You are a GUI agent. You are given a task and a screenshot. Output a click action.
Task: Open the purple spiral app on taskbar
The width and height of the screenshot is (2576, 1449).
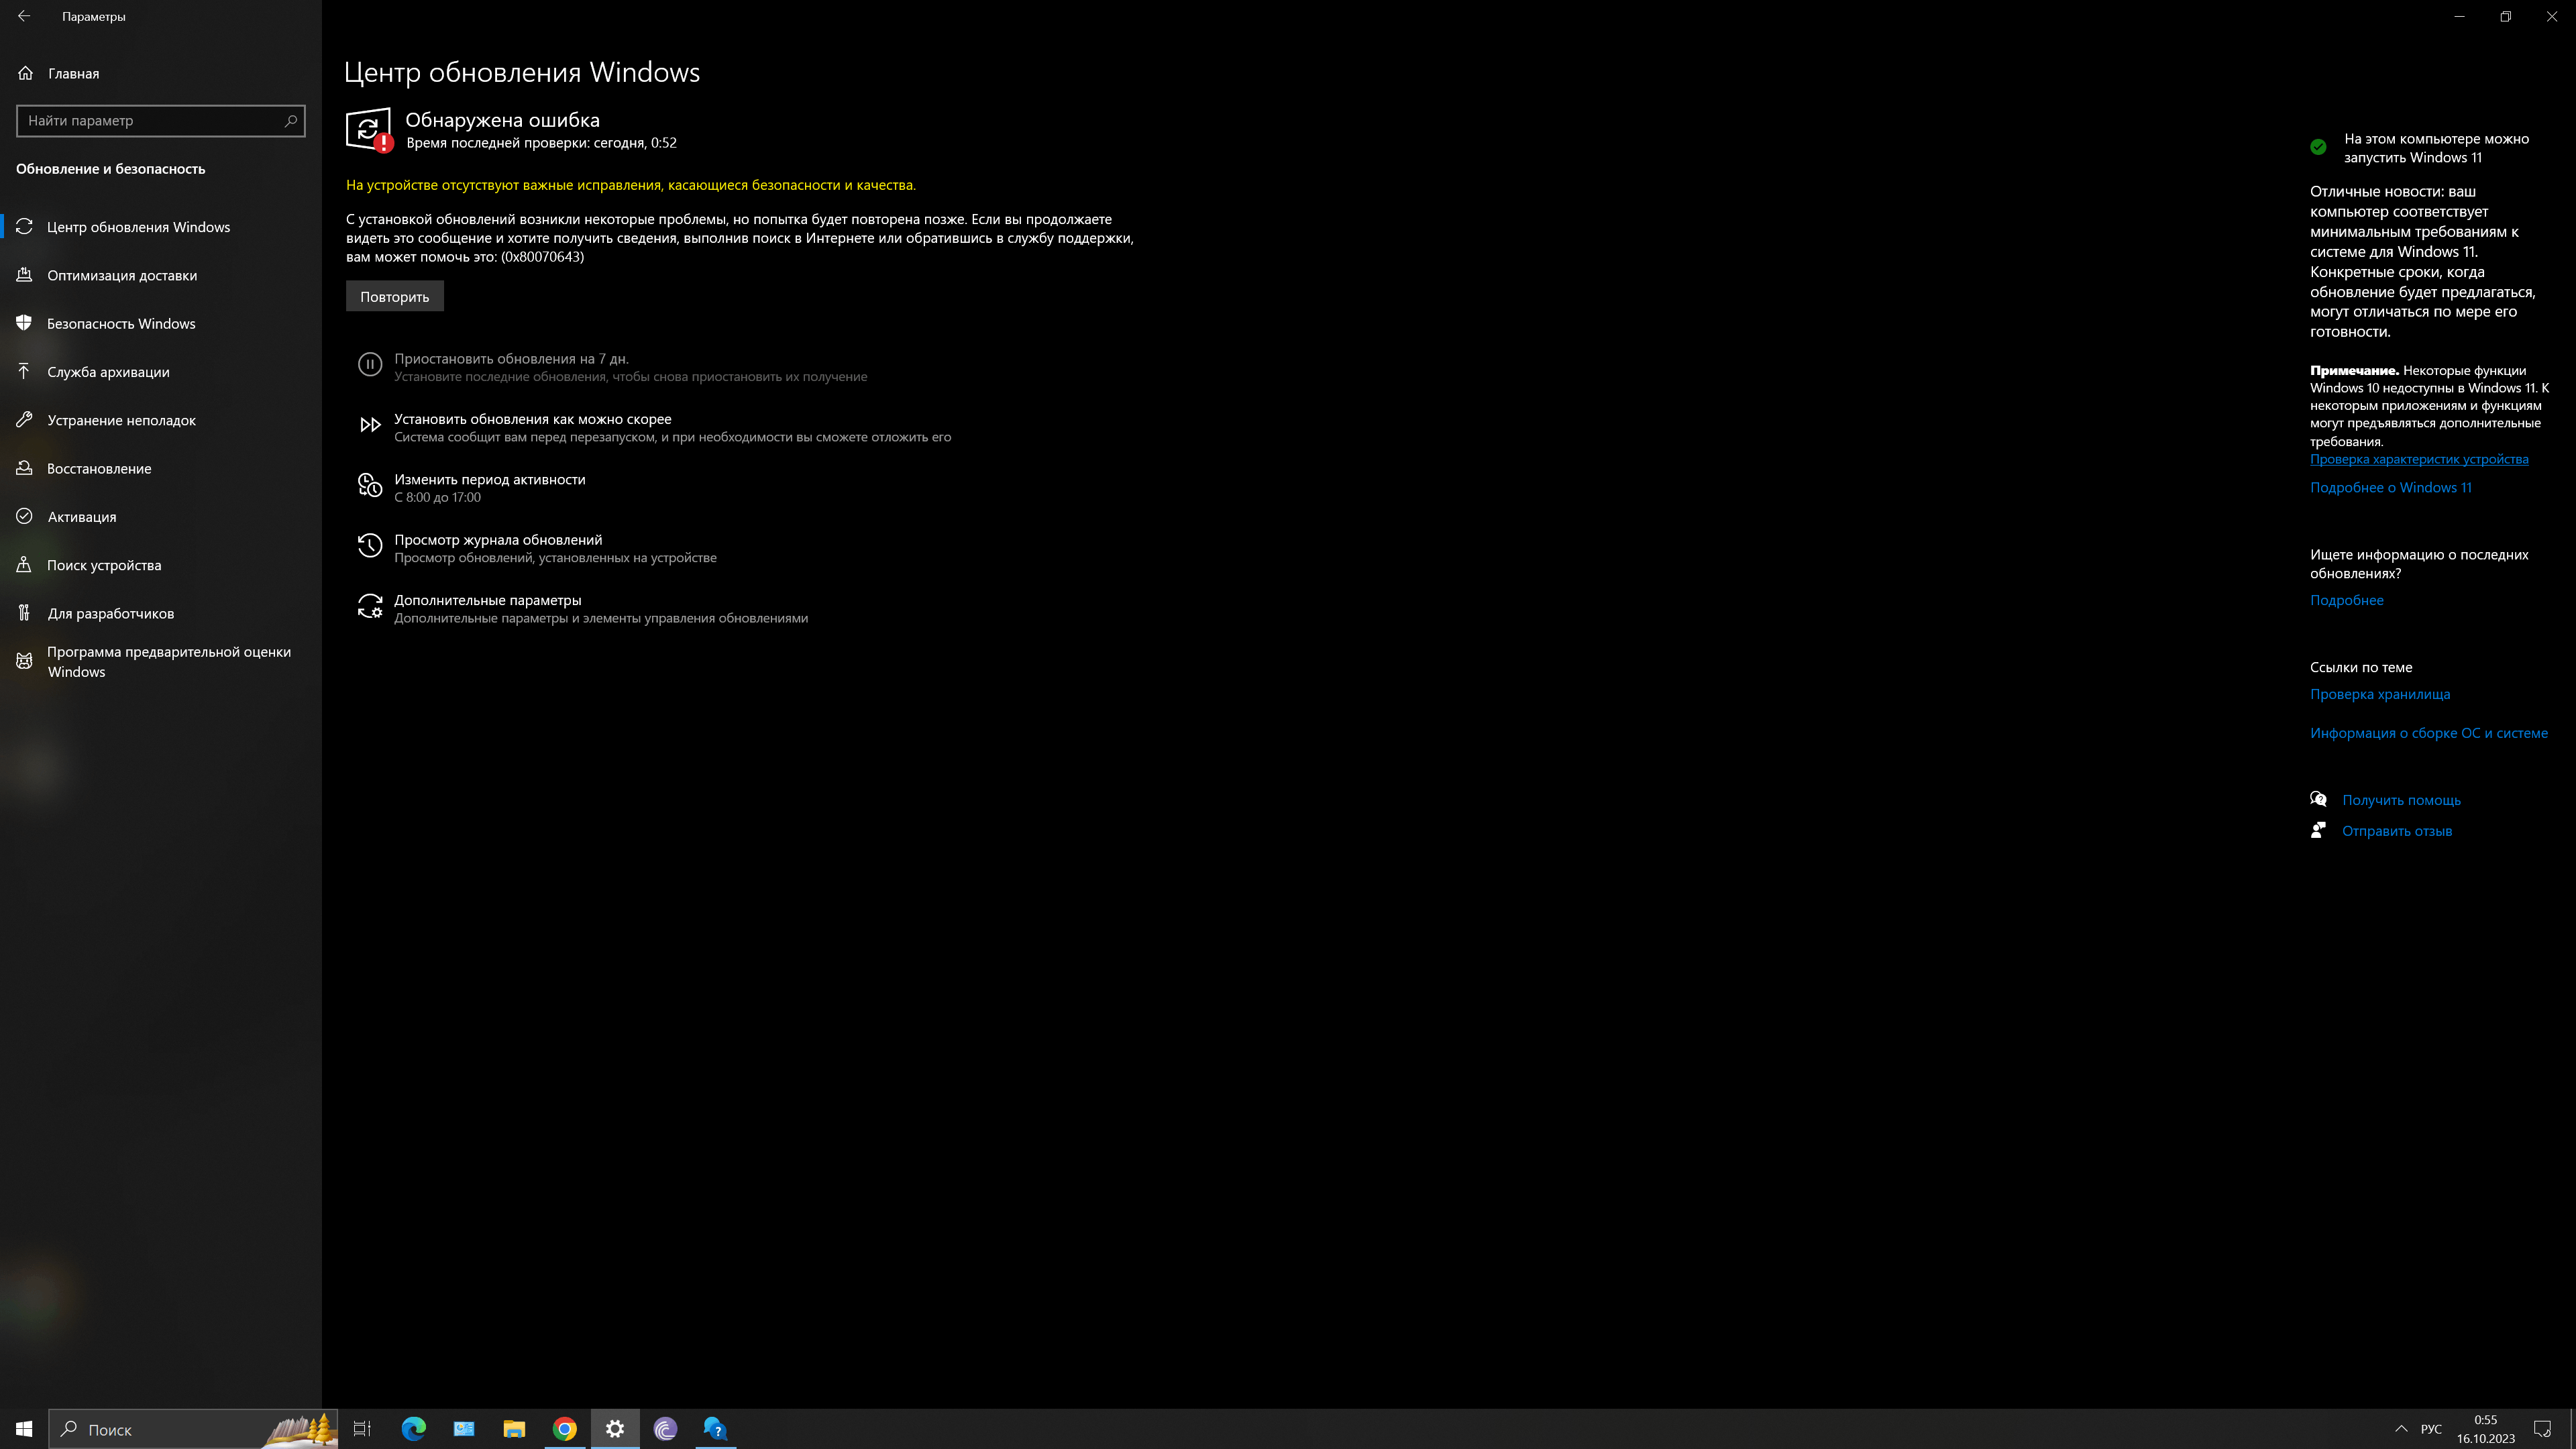point(665,1429)
